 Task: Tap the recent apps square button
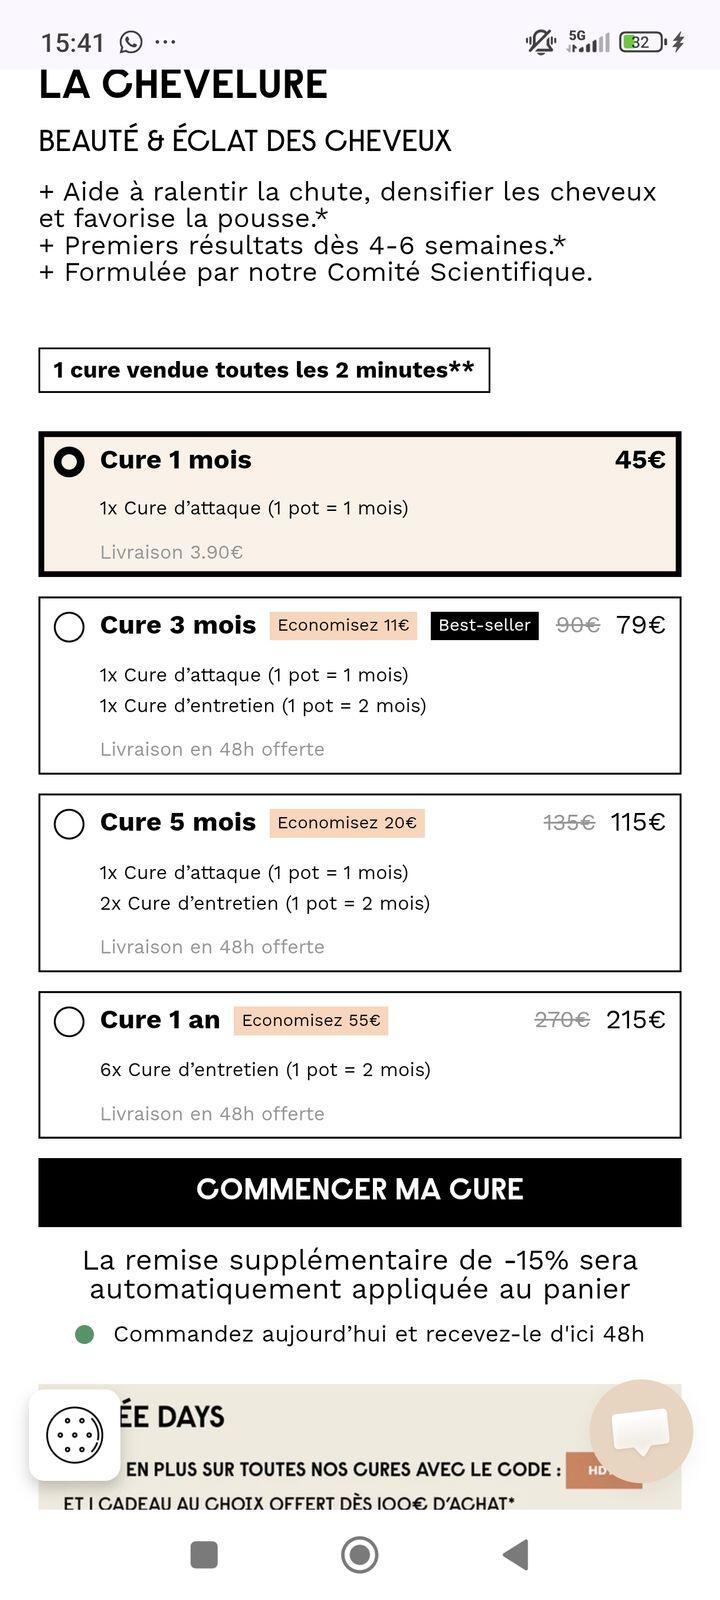coord(204,1554)
